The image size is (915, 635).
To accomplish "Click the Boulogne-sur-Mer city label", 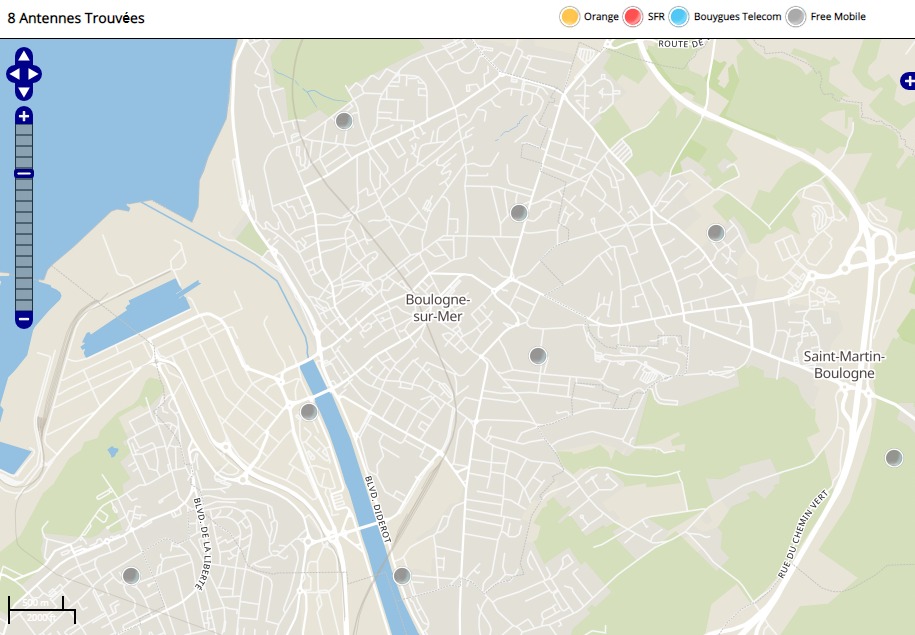I will tap(438, 308).
